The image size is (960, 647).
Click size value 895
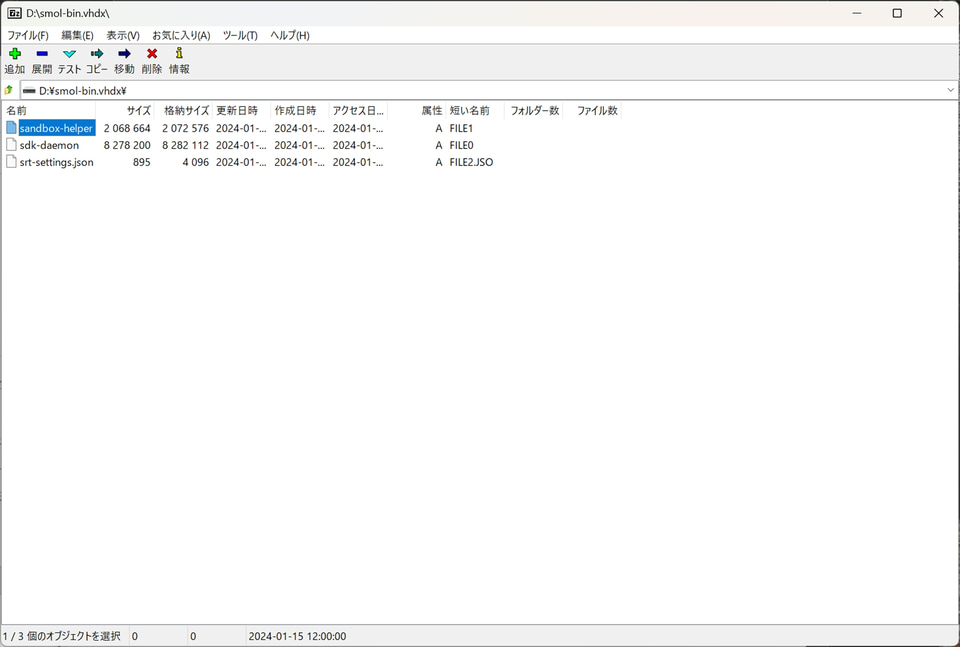click(141, 162)
